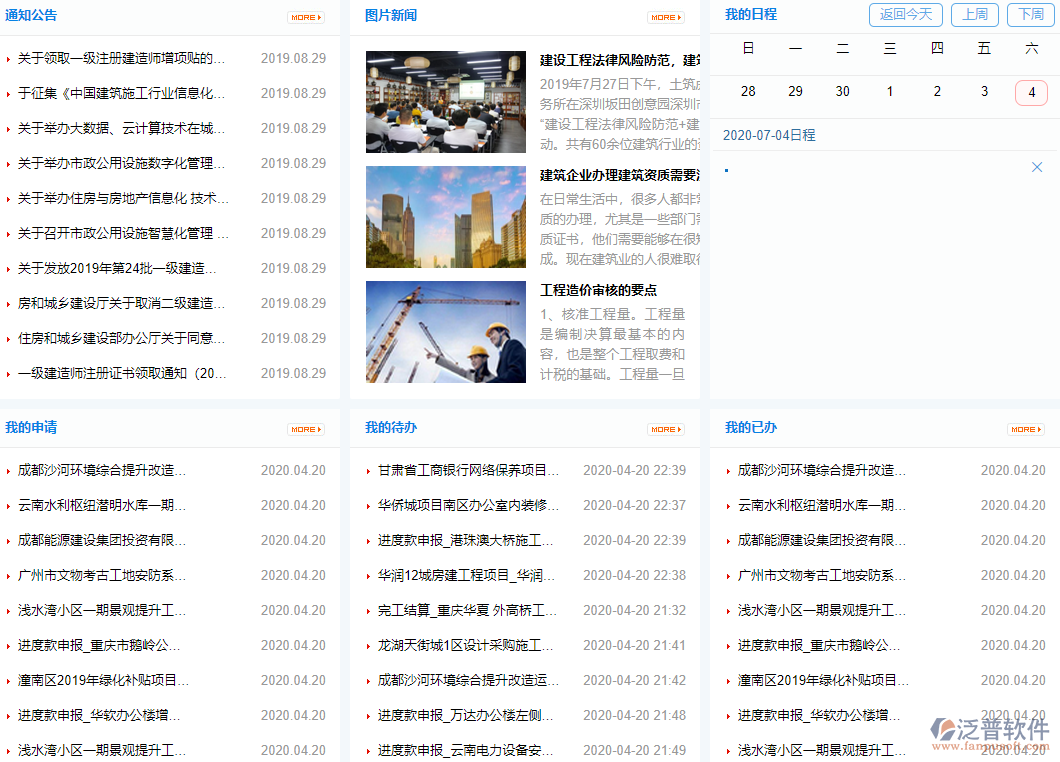Click MORE arrow on 我的已办 panel
Image resolution: width=1060 pixels, height=762 pixels.
click(x=1026, y=428)
